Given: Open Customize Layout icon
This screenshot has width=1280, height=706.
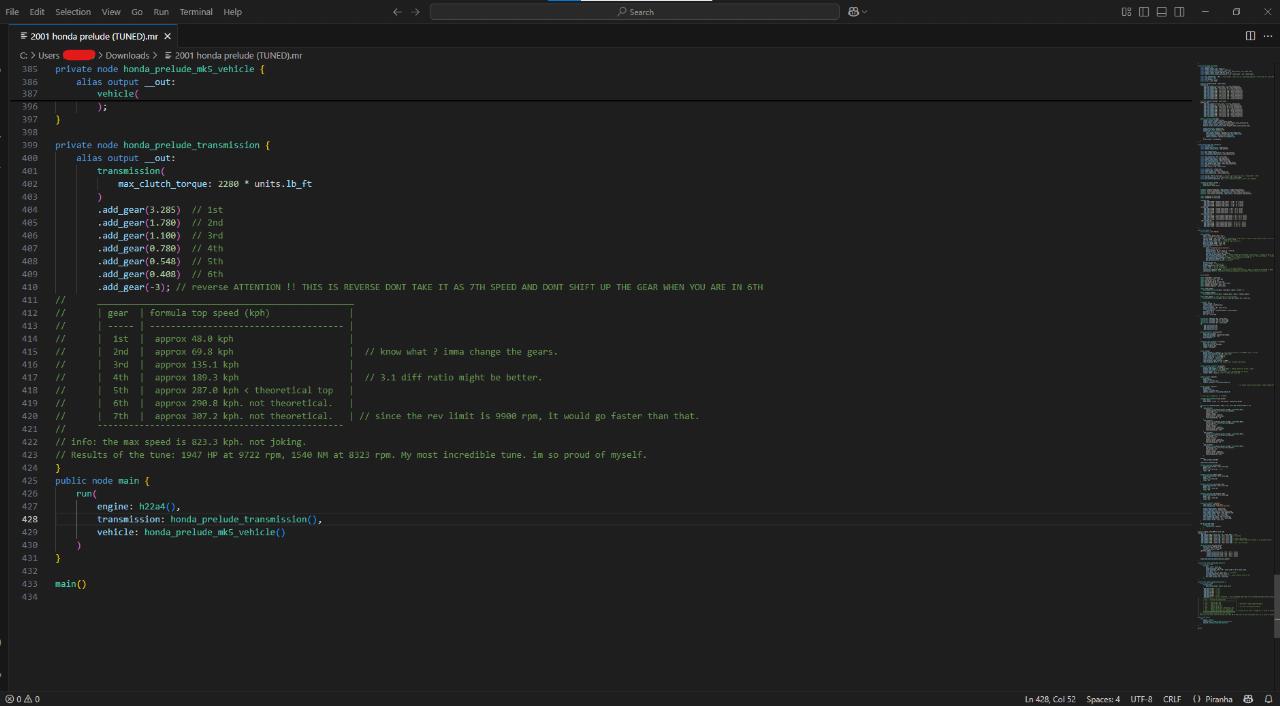Looking at the screenshot, I should click(1127, 12).
